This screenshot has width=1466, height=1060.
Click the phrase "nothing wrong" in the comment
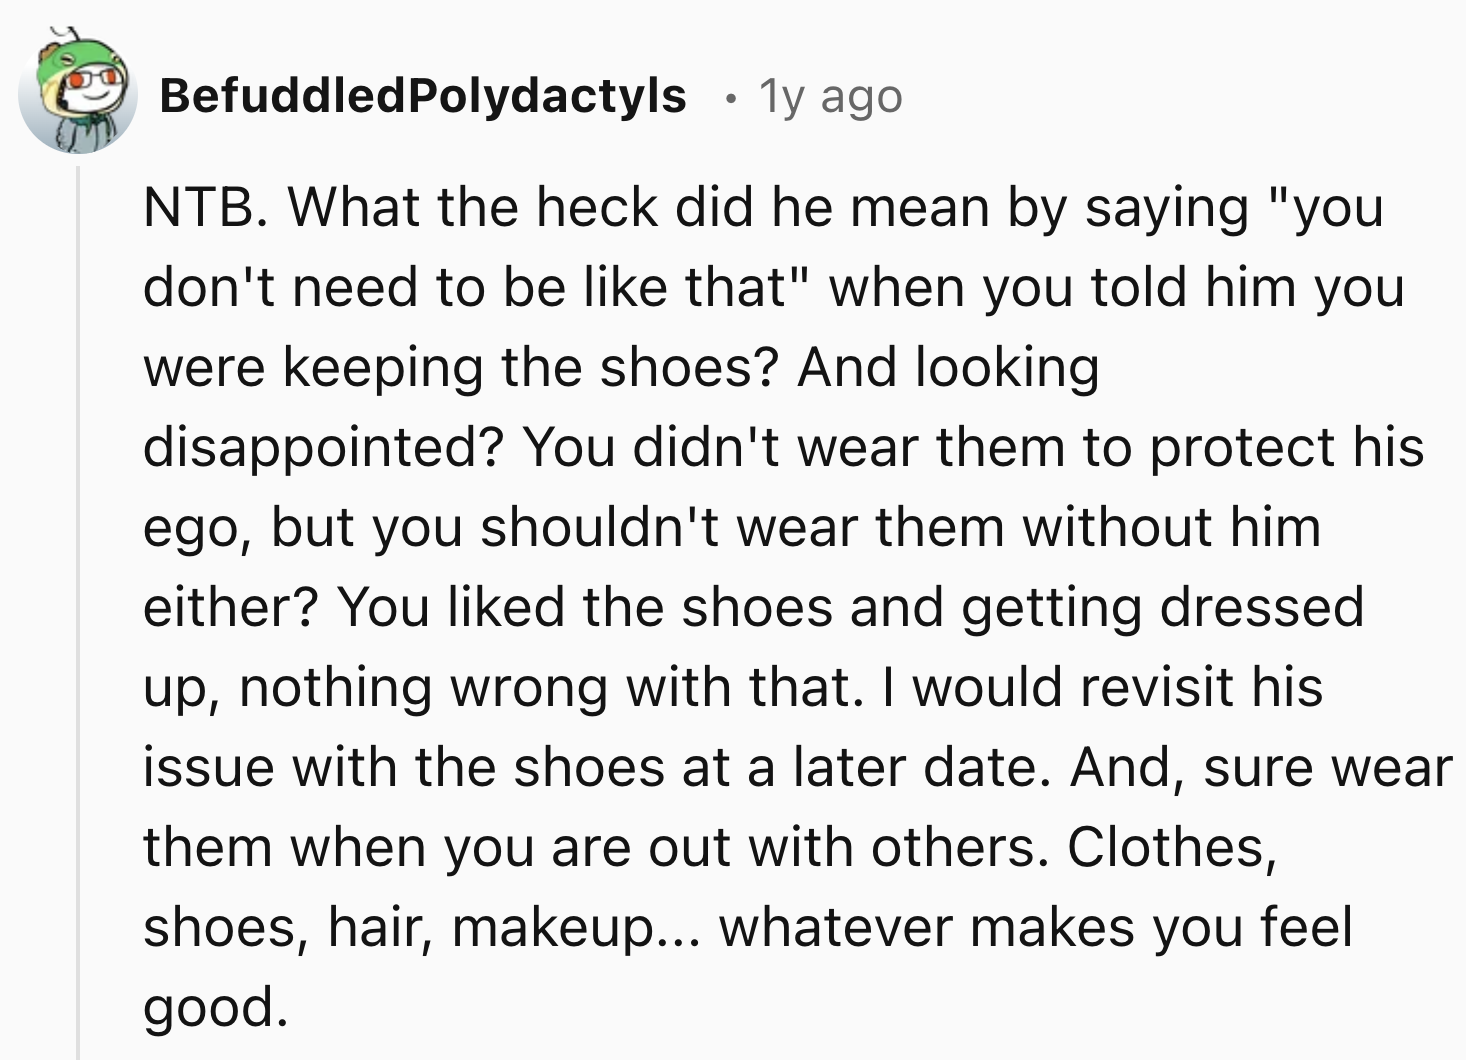pos(423,688)
